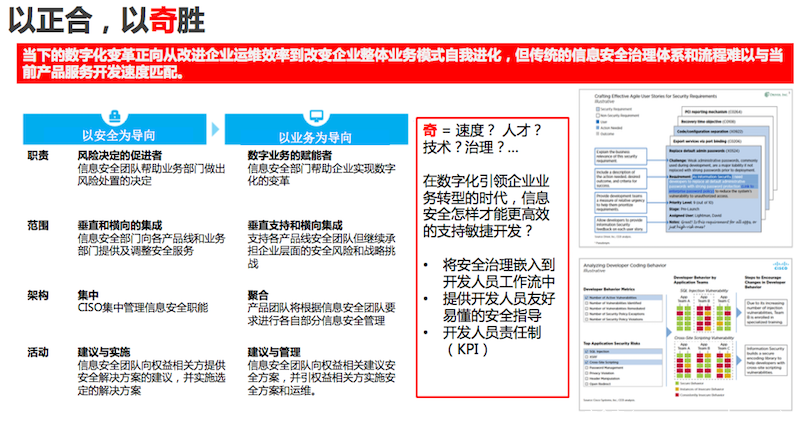Open the Export services via port binding card
Image resolution: width=800 pixels, height=435 pixels.
[718, 141]
